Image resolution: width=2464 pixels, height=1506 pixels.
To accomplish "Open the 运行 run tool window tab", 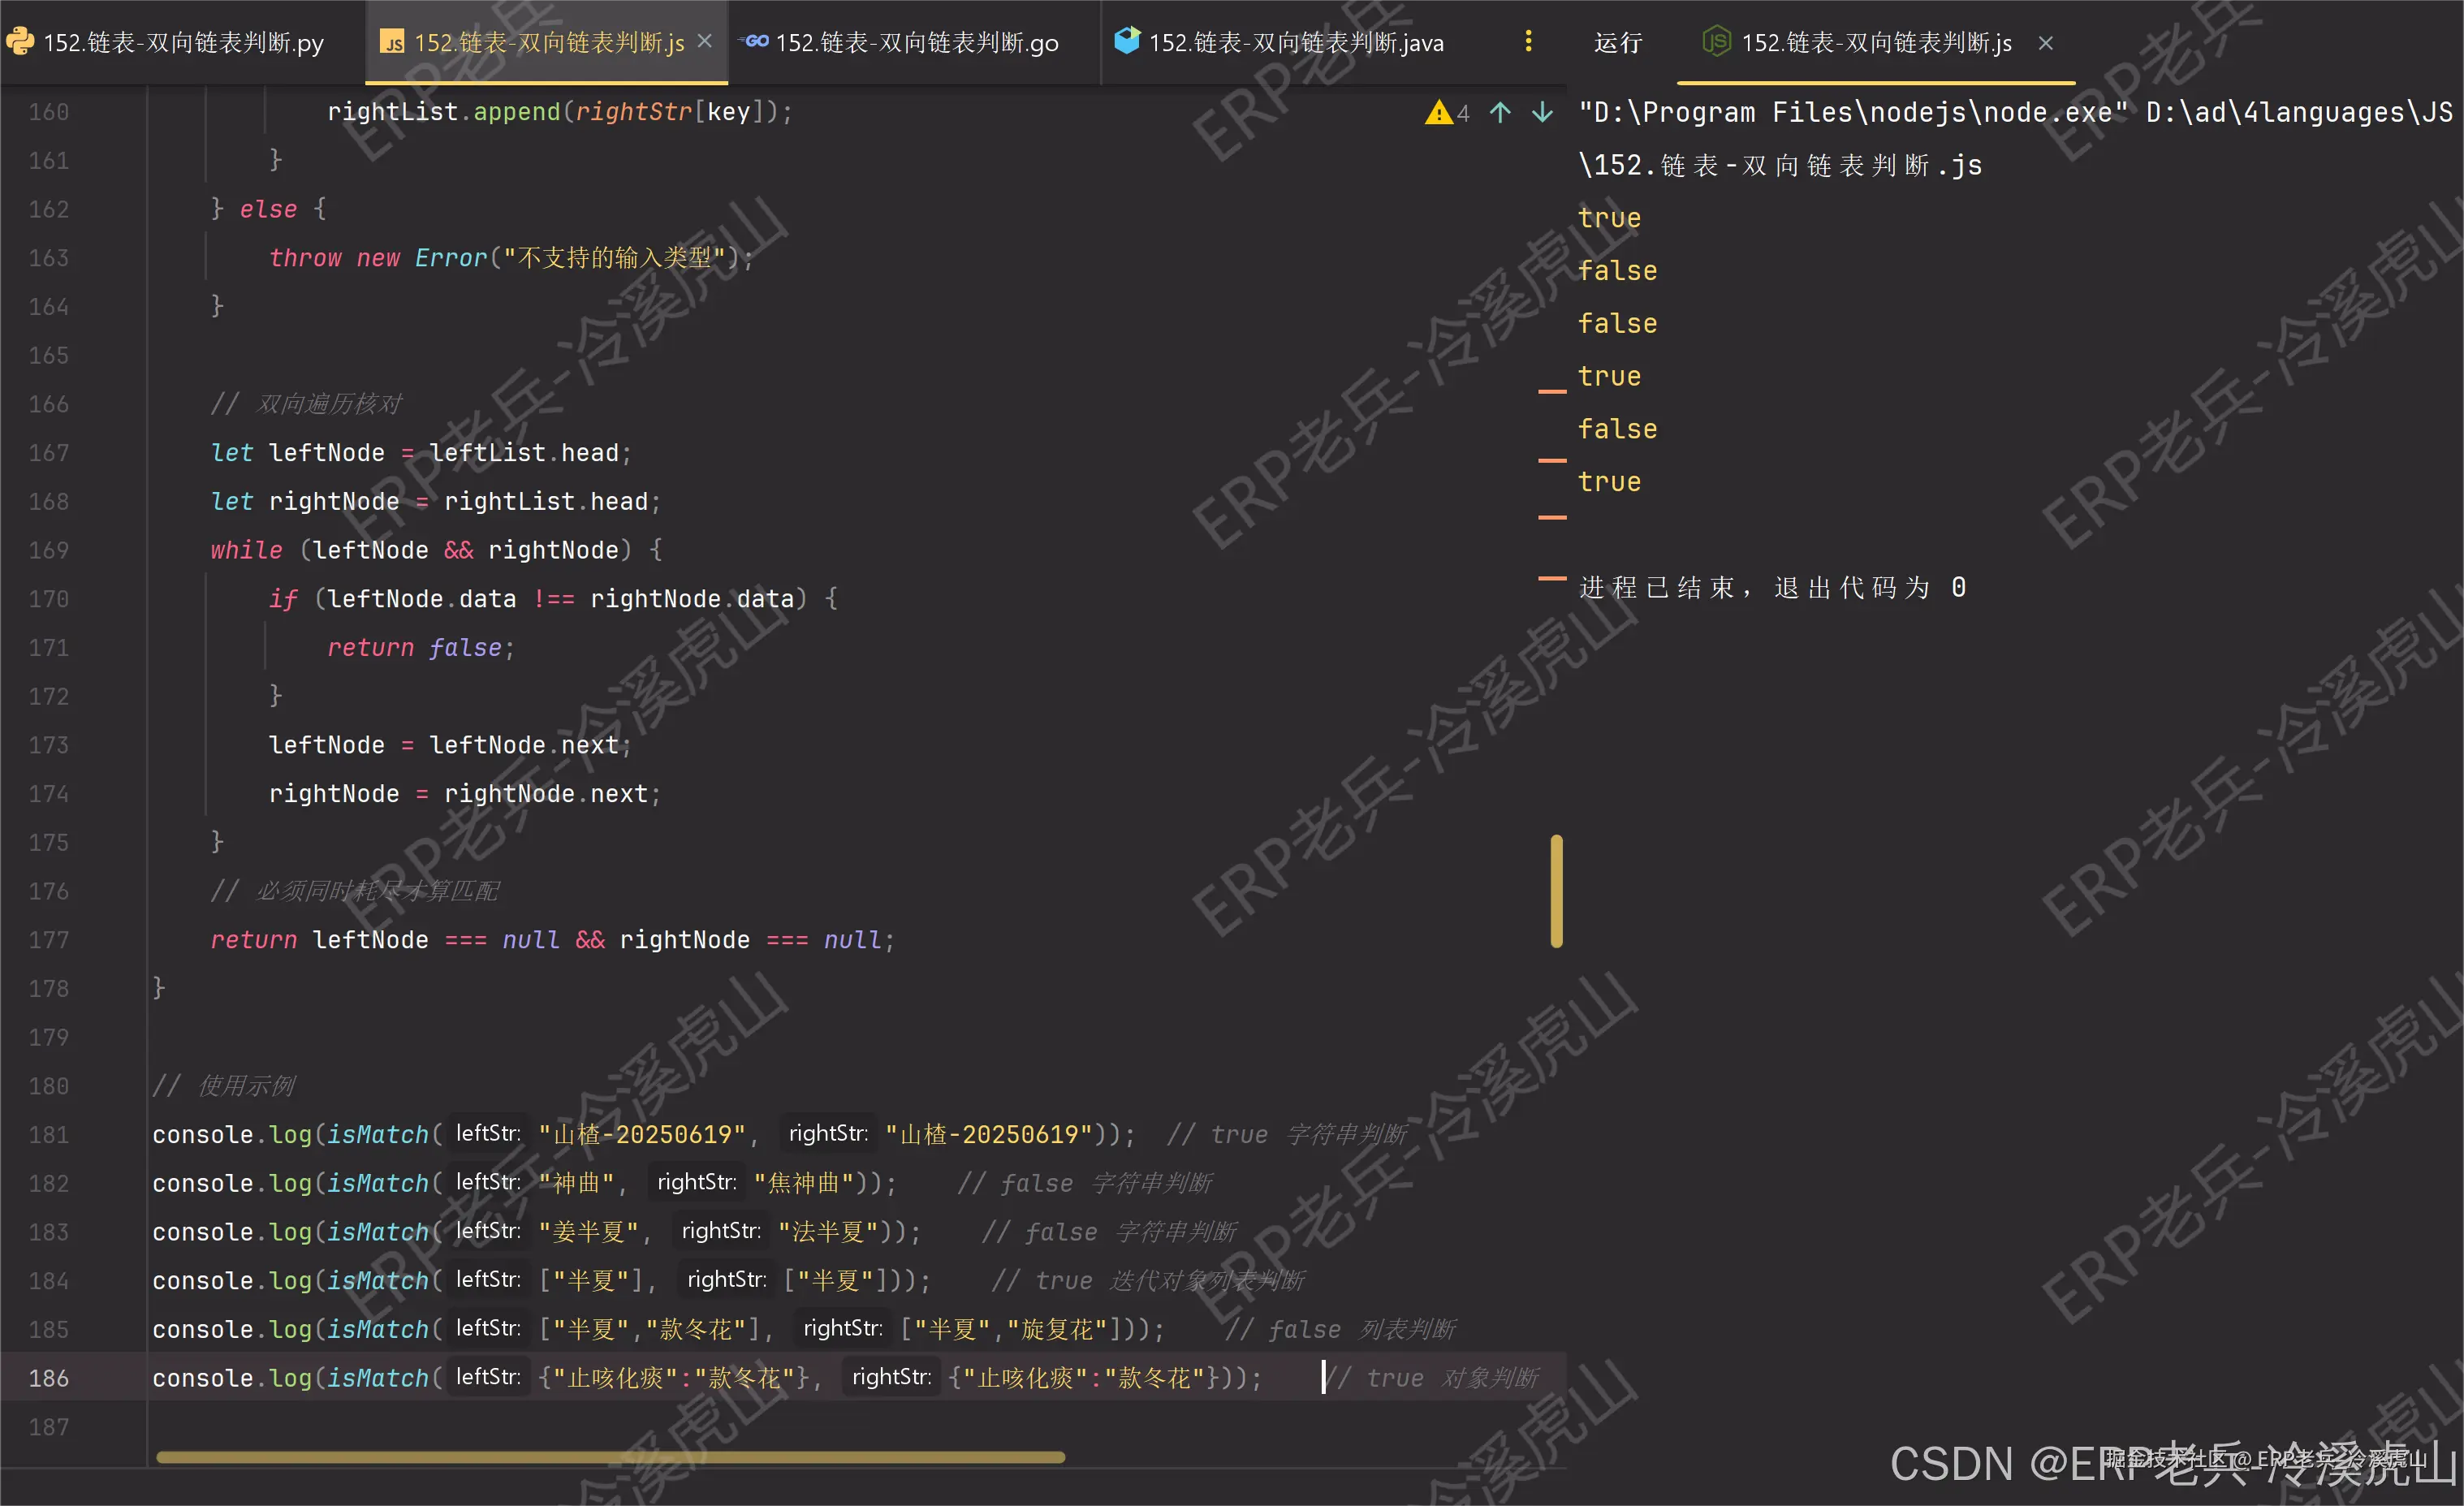I will coord(1617,43).
